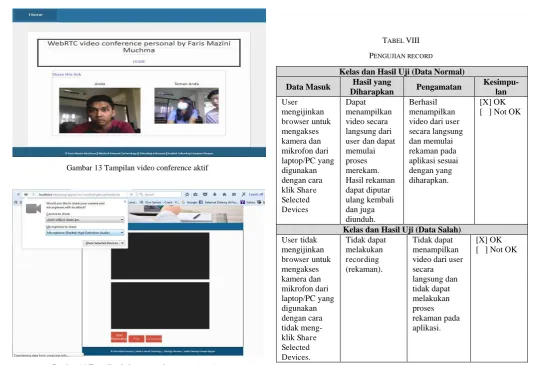
Task: Open the Camera to share dropdown
Action: point(85,220)
